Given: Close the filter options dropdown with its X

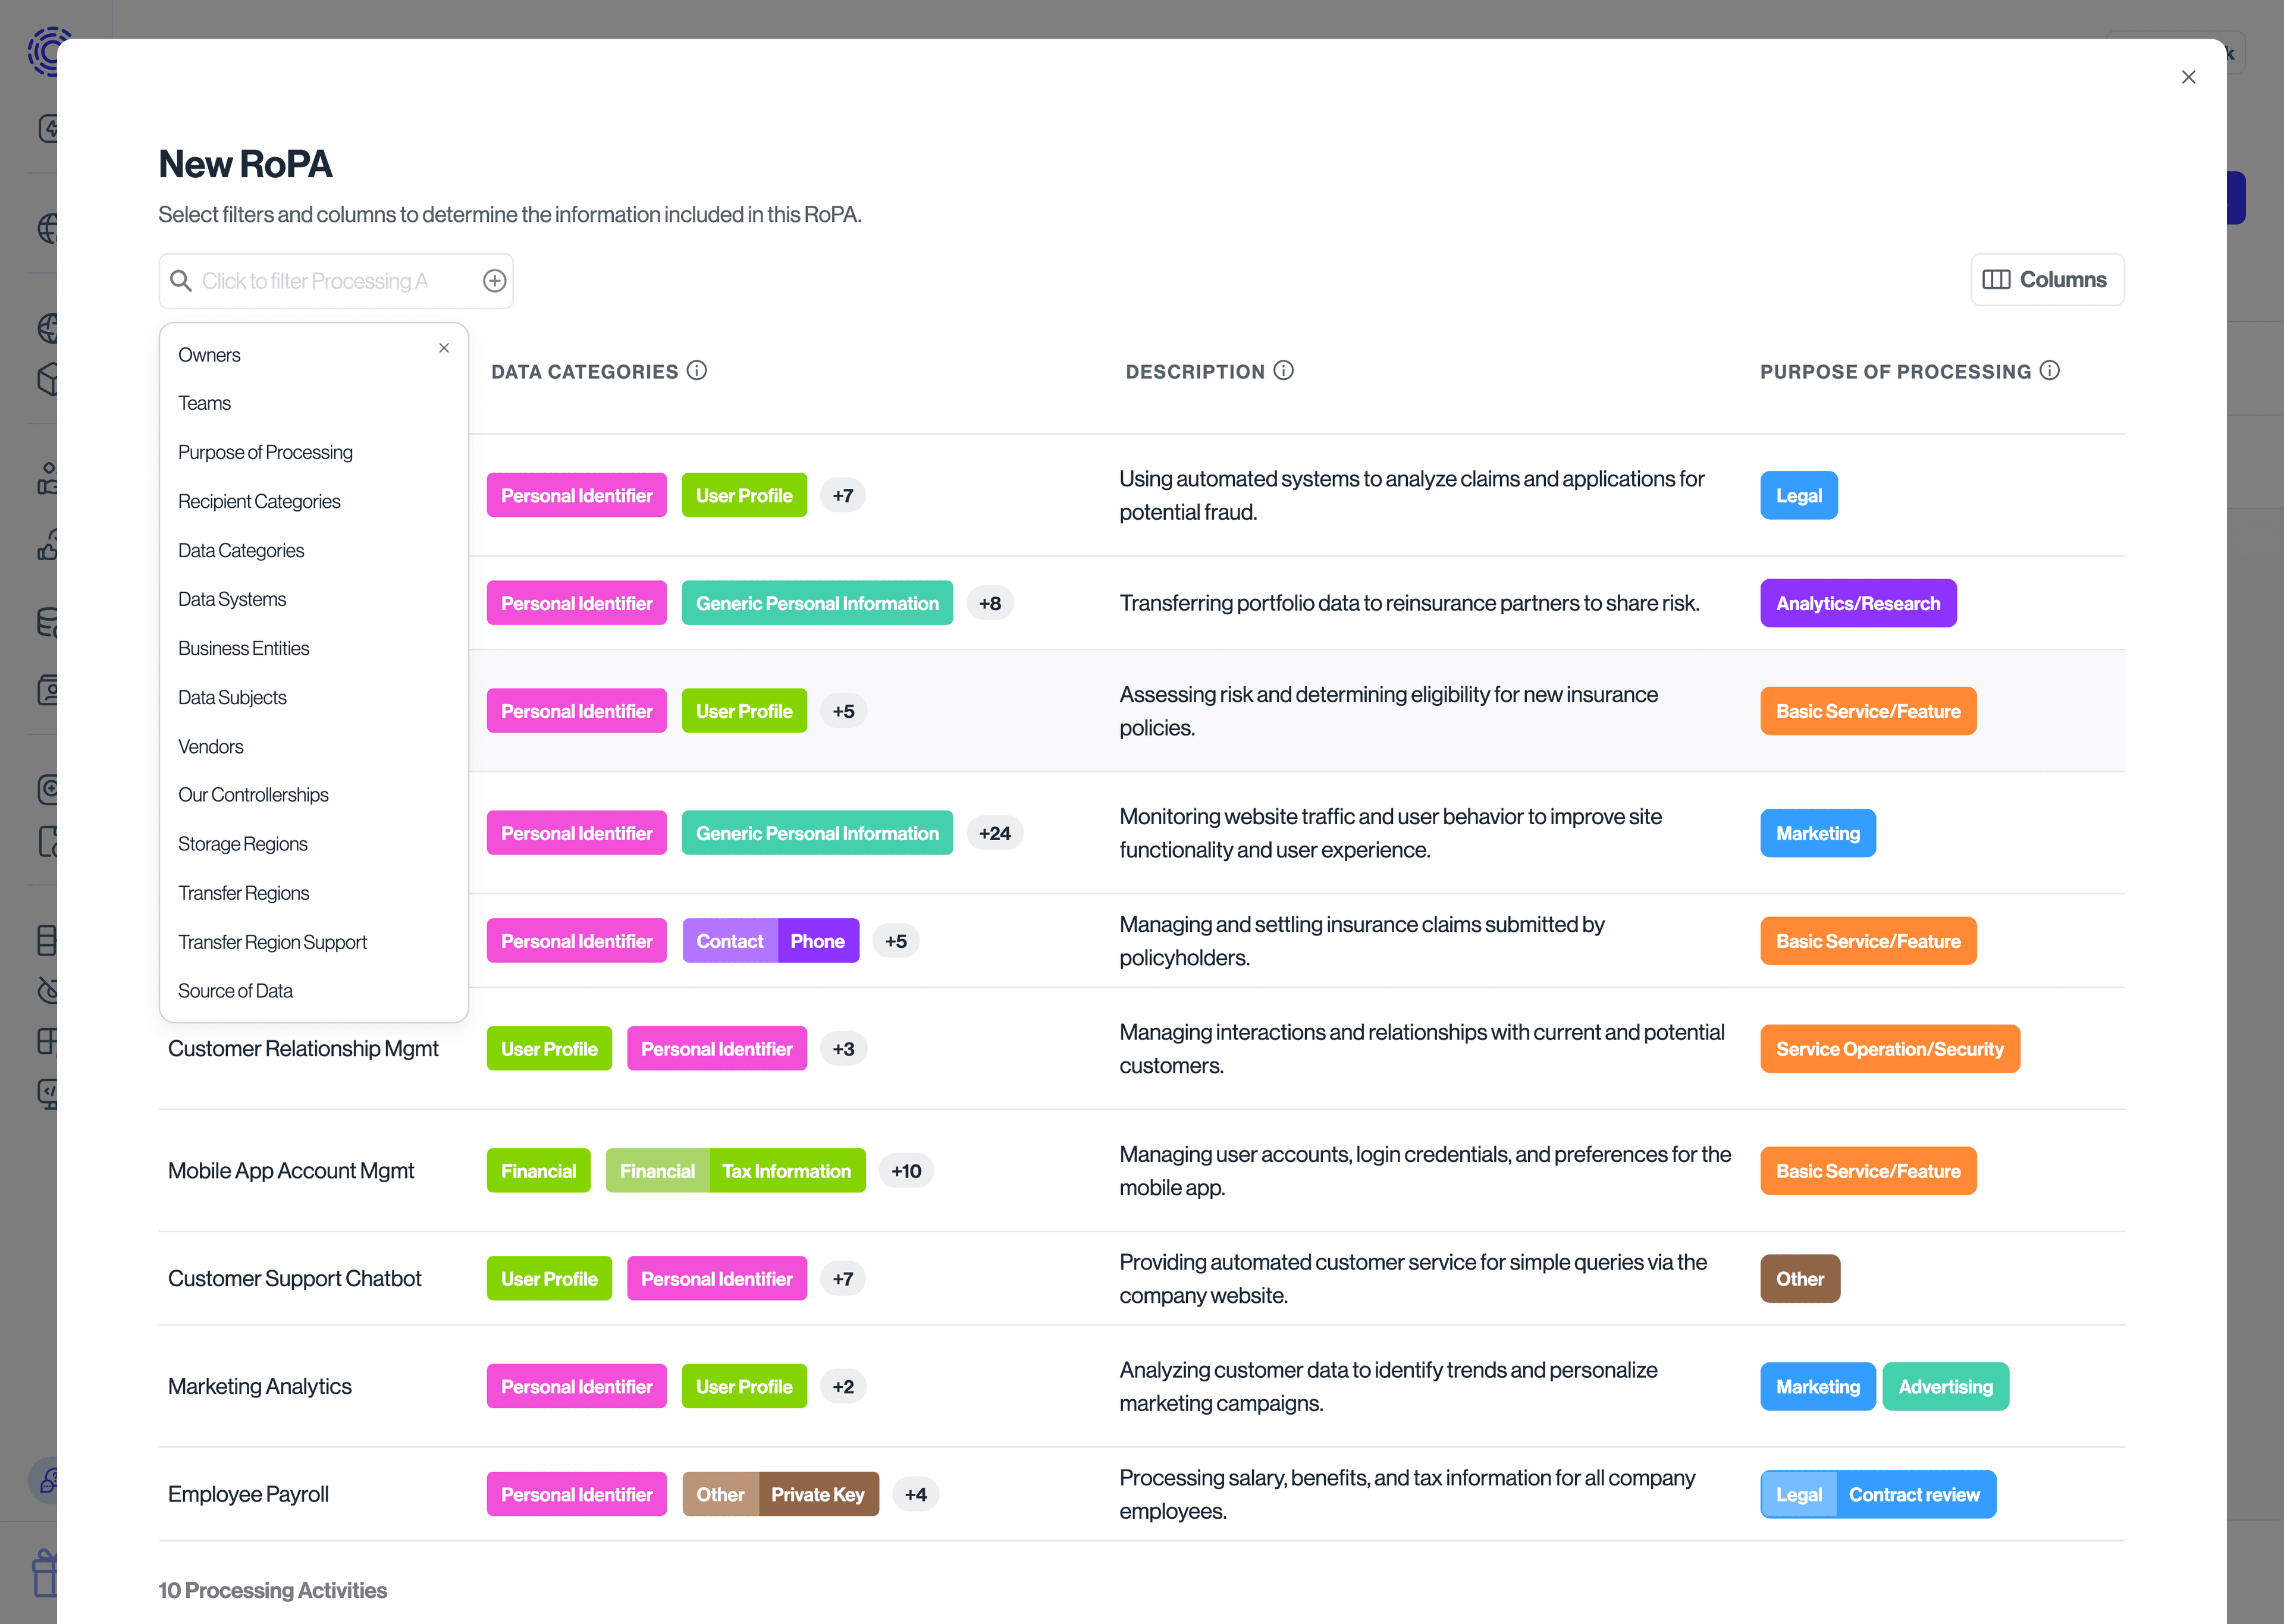Looking at the screenshot, I should click(x=444, y=348).
